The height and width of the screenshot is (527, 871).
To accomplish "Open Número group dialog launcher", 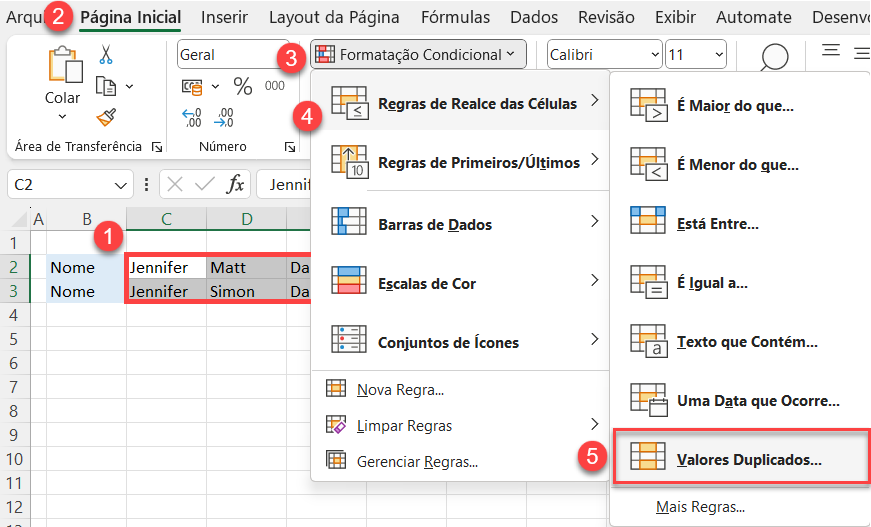I will tap(289, 147).
